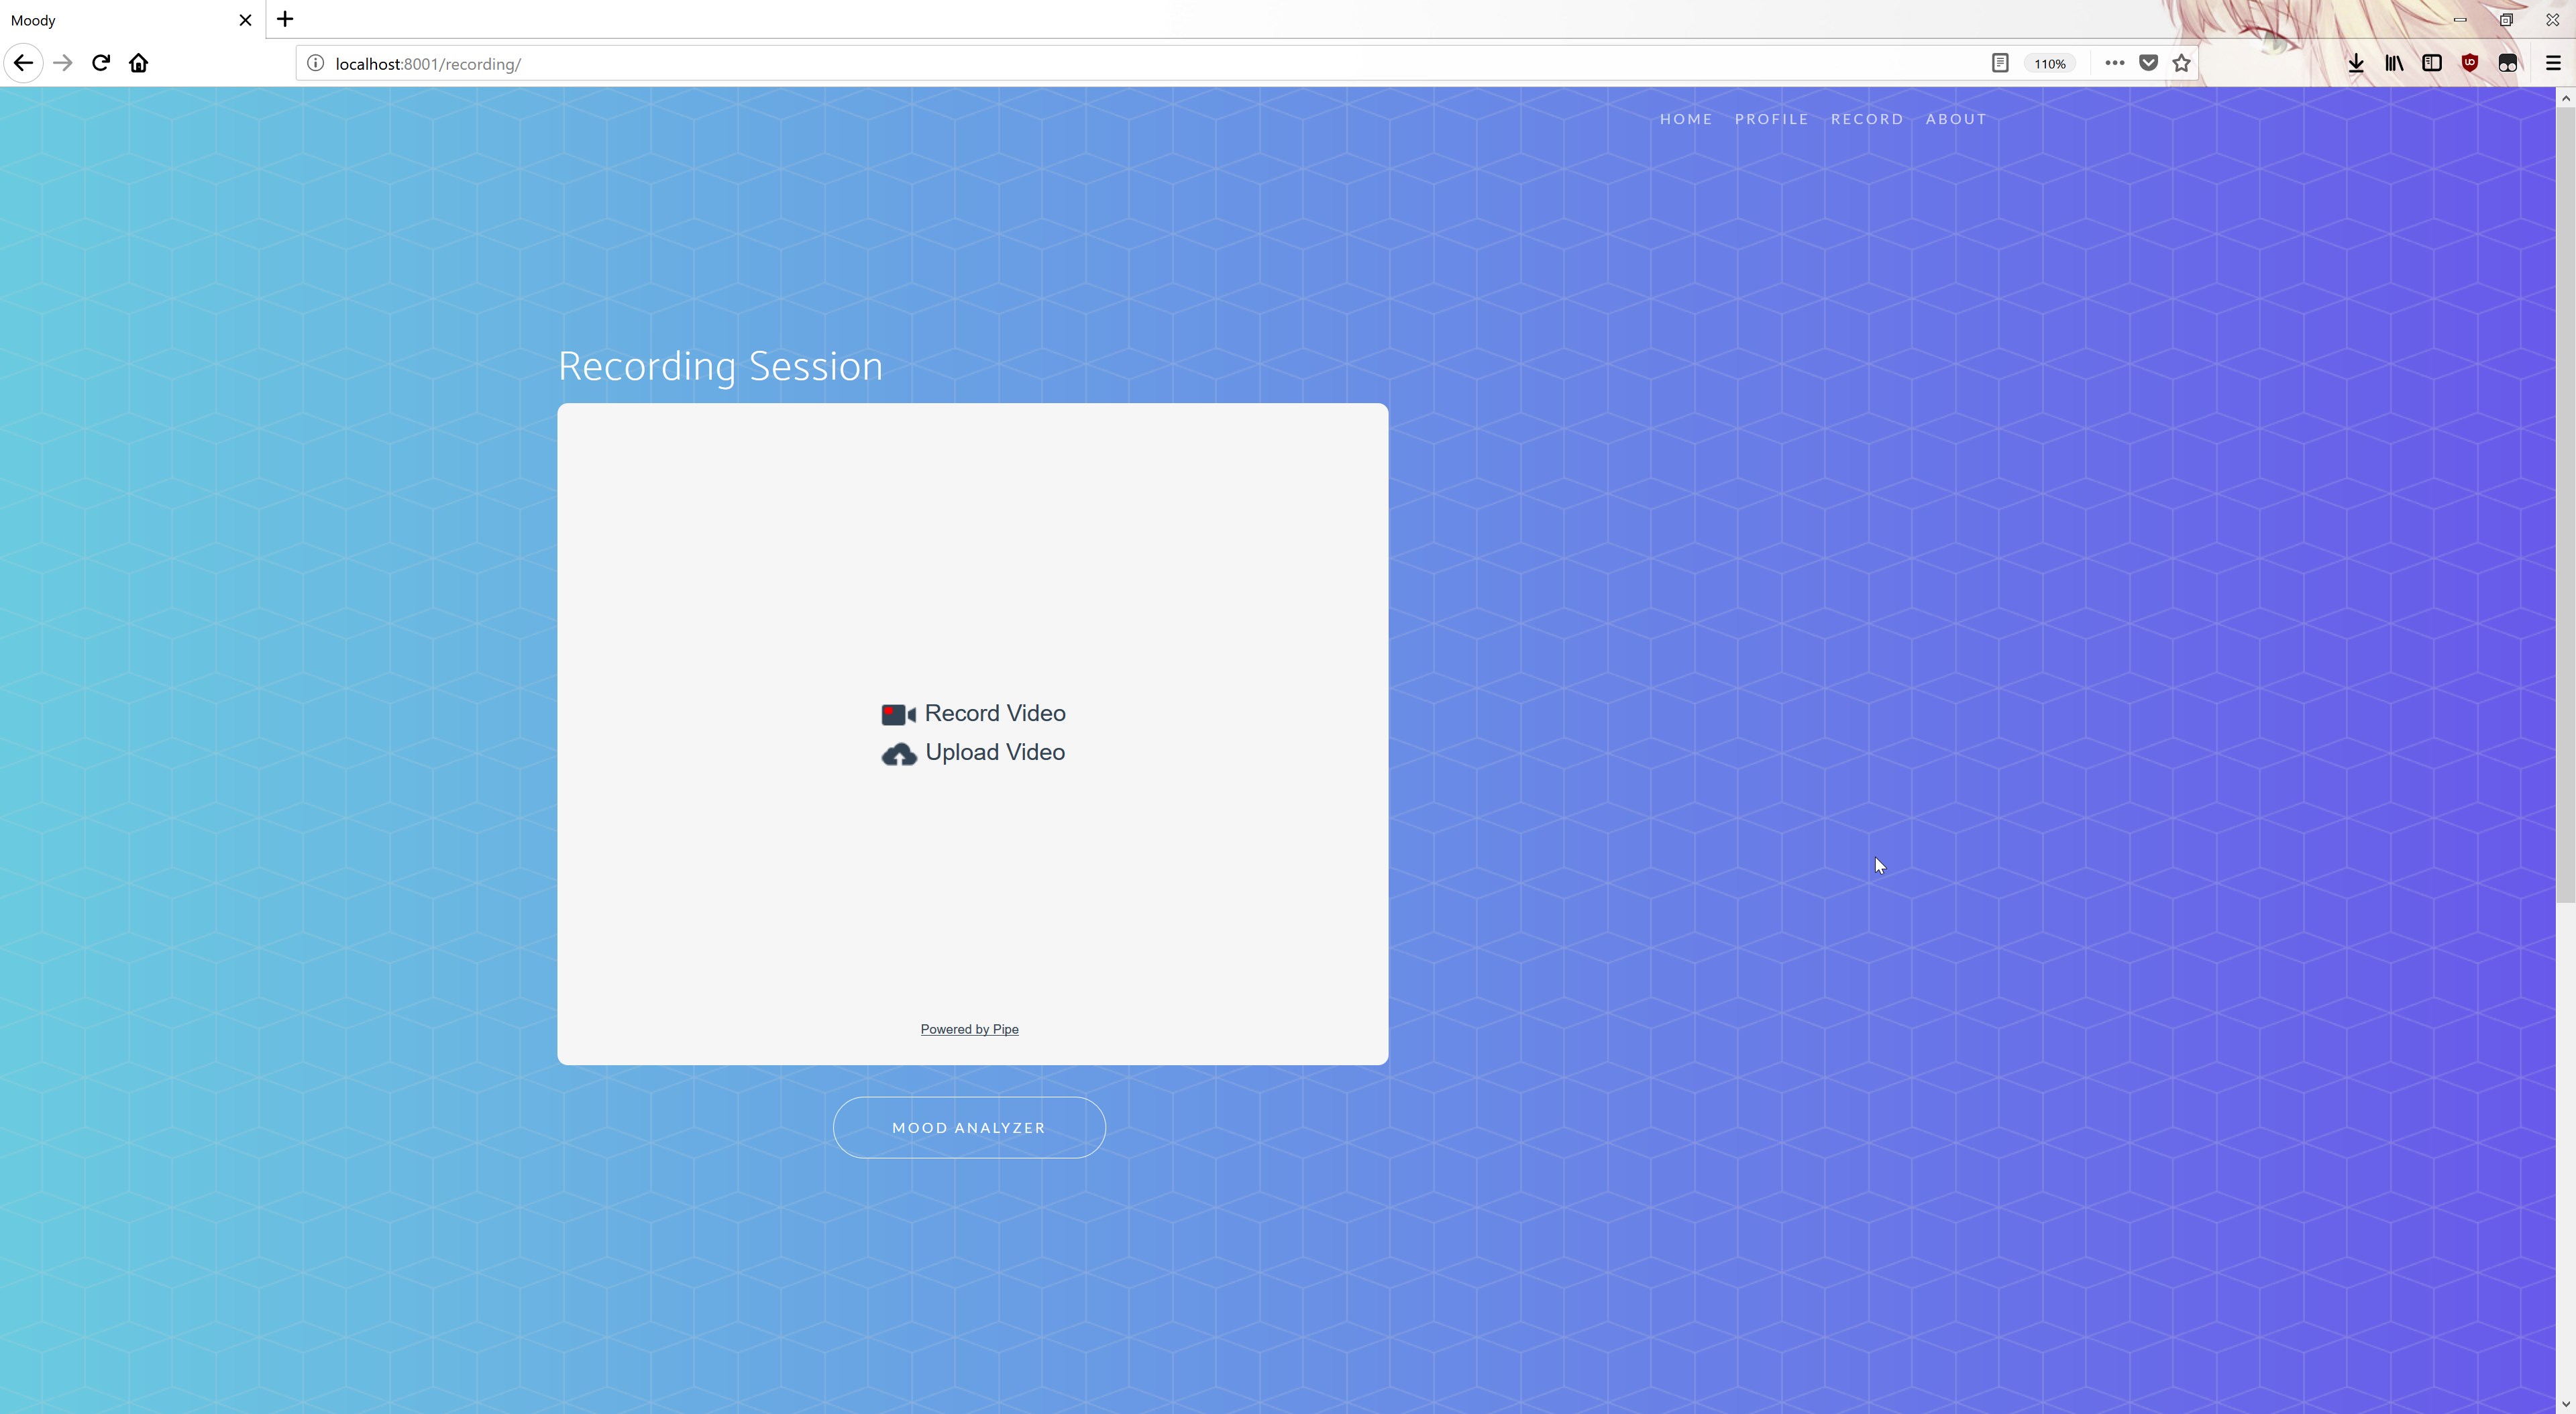Open the Downloads panel
The height and width of the screenshot is (1414, 2576).
coord(2355,63)
